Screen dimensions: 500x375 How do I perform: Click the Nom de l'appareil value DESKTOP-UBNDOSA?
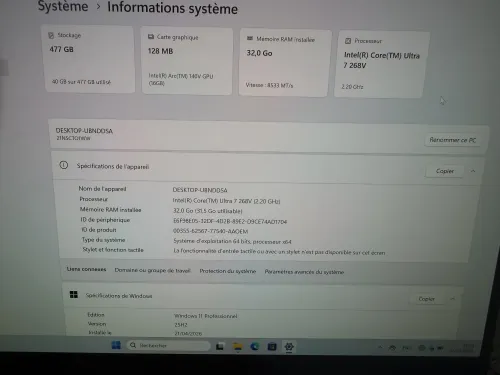click(200, 190)
